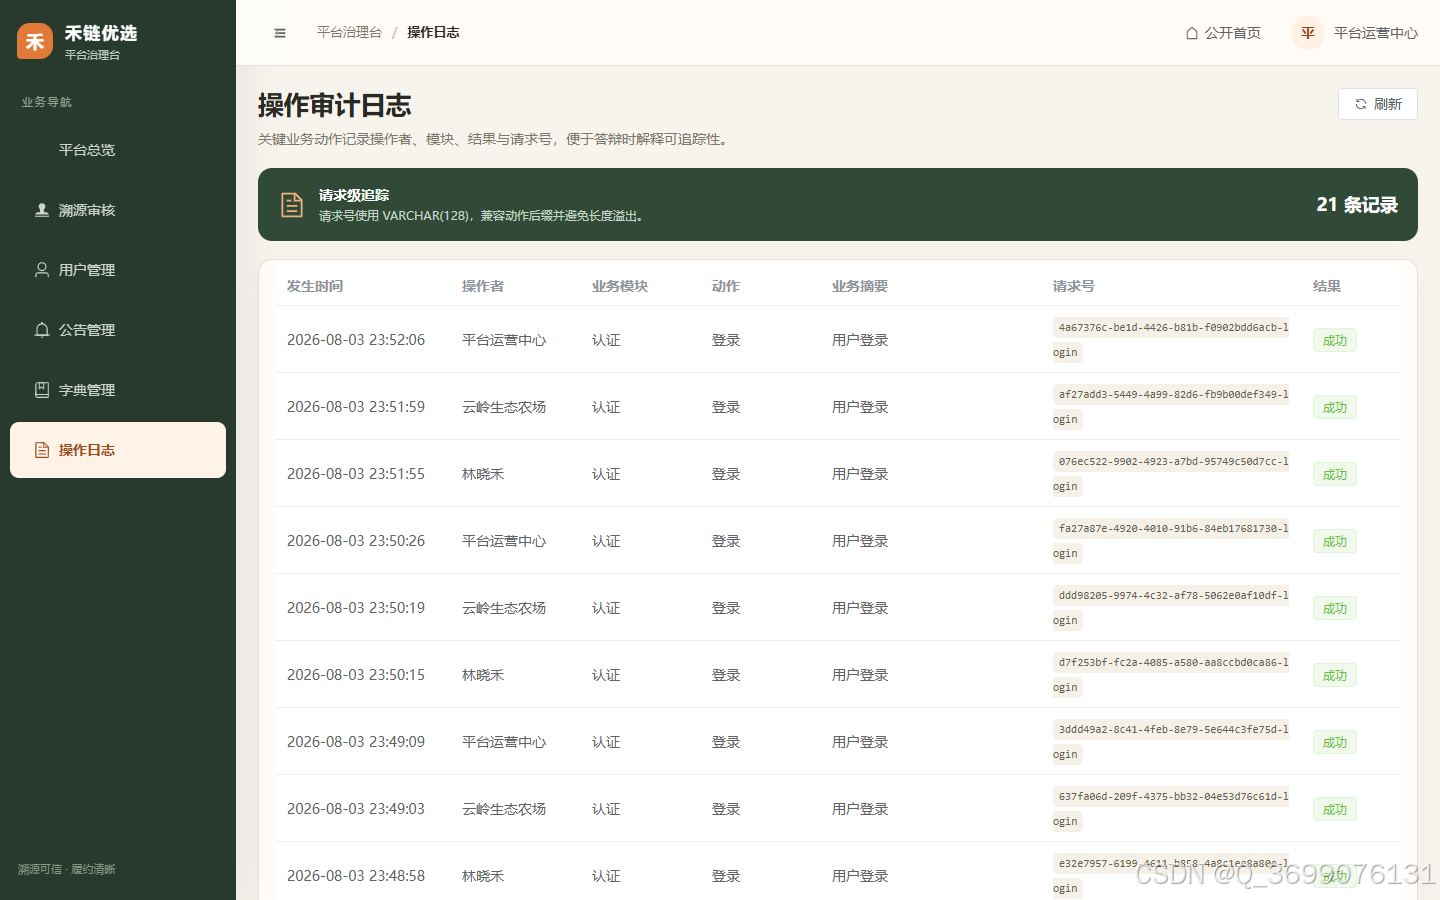Click the 平台治理台 breadcrumb link

tap(349, 33)
